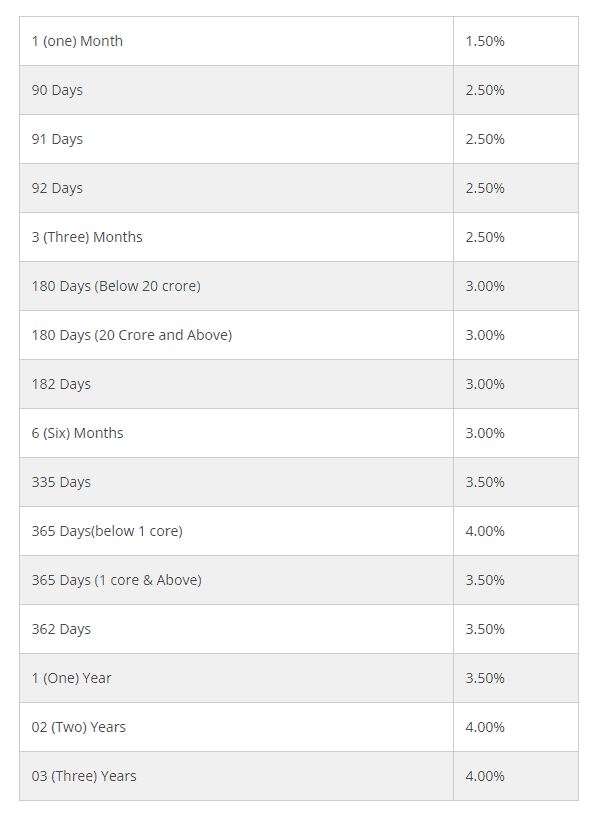Click '365 Days(below 1 core)' text
Screen dimensions: 599x823
point(107,531)
